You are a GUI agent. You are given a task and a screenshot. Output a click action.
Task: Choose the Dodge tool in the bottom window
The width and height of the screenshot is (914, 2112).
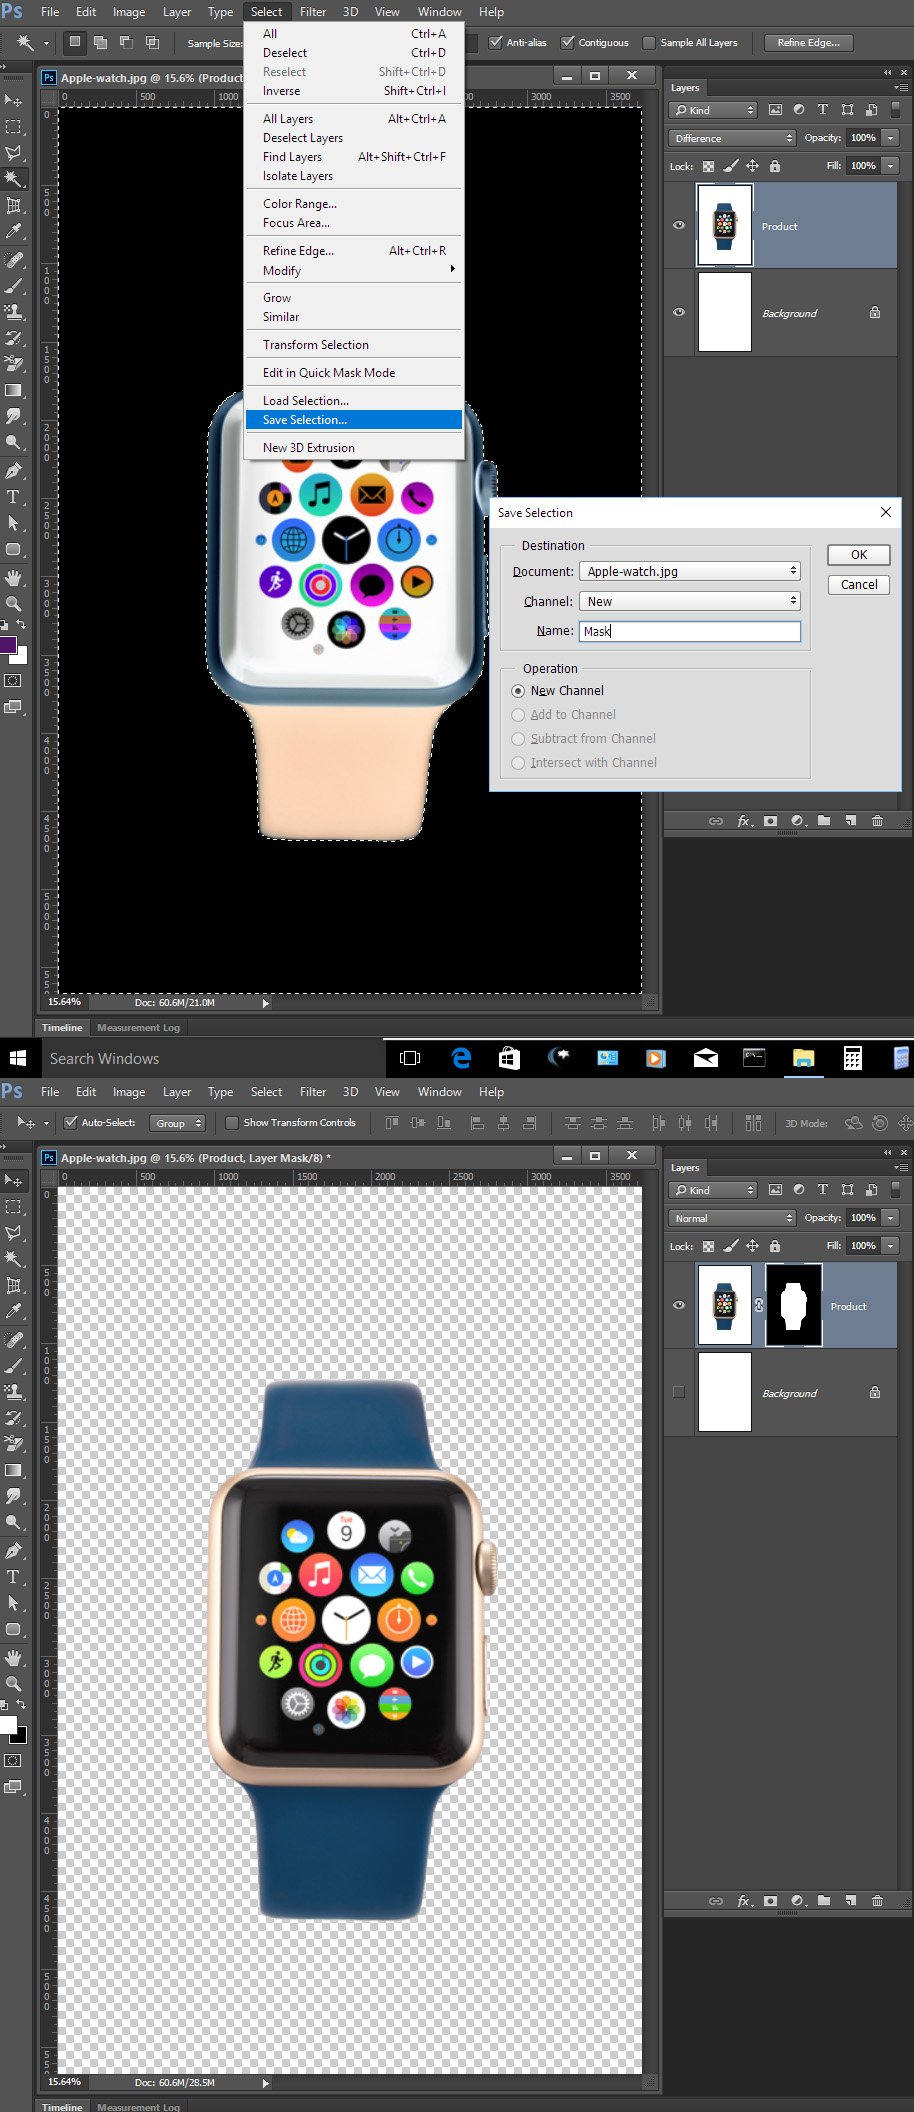pos(13,1522)
